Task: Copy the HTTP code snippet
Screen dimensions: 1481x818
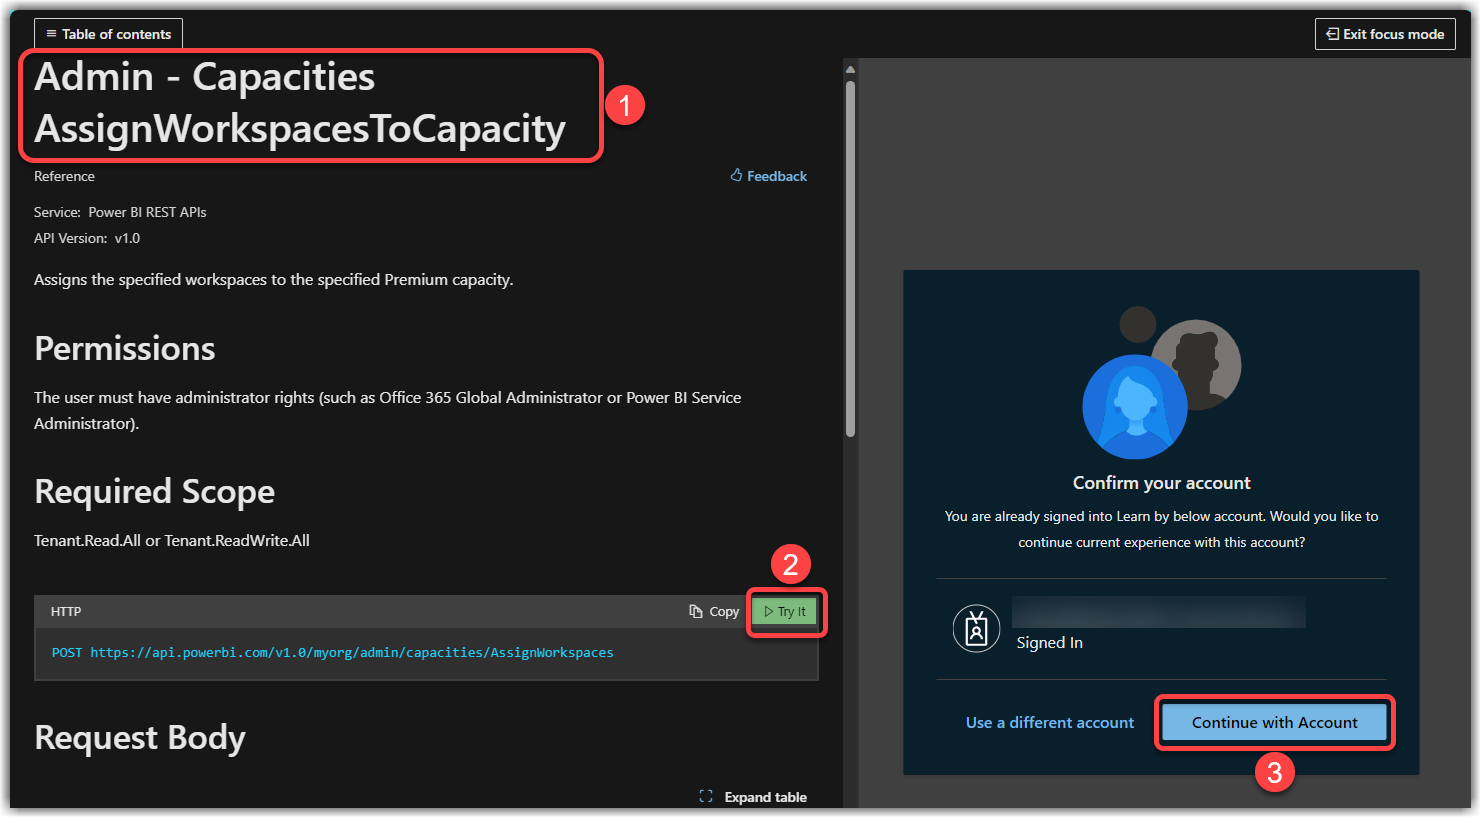Action: [714, 612]
